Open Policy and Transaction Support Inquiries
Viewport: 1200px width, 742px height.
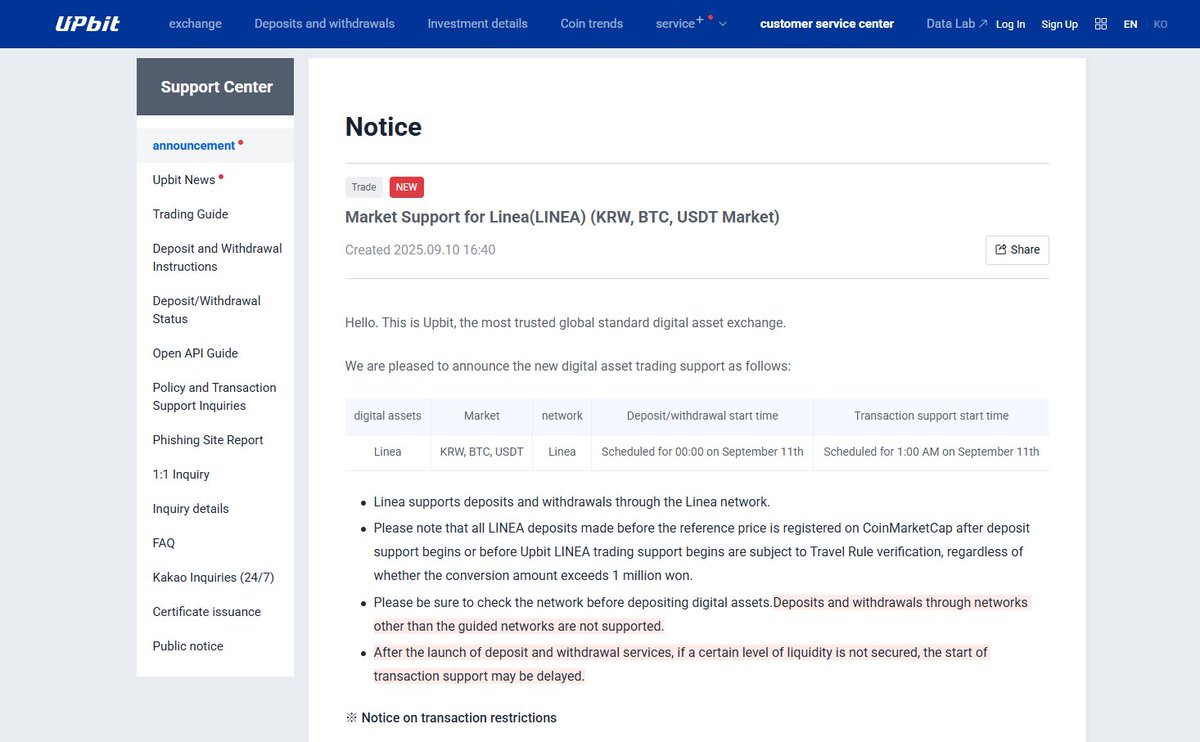click(x=215, y=396)
